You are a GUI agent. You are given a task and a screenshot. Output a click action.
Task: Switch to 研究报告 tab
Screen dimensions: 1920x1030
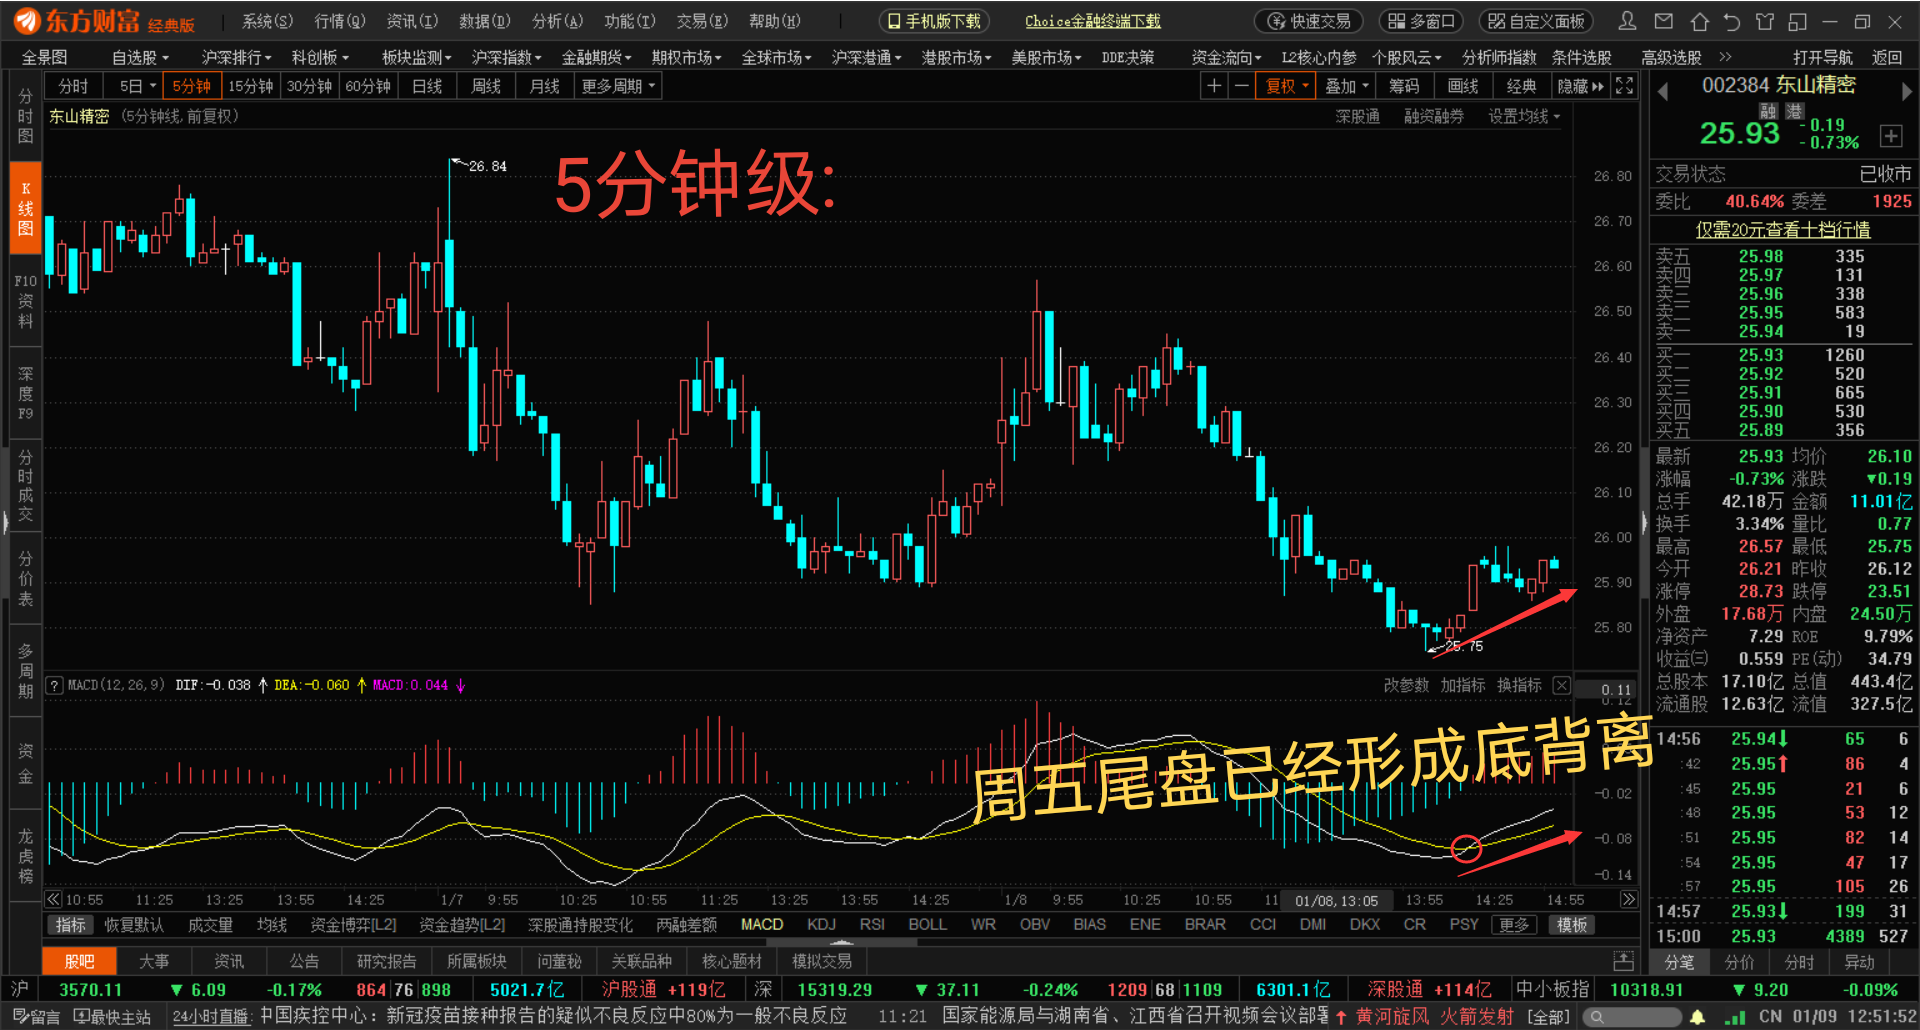point(386,961)
